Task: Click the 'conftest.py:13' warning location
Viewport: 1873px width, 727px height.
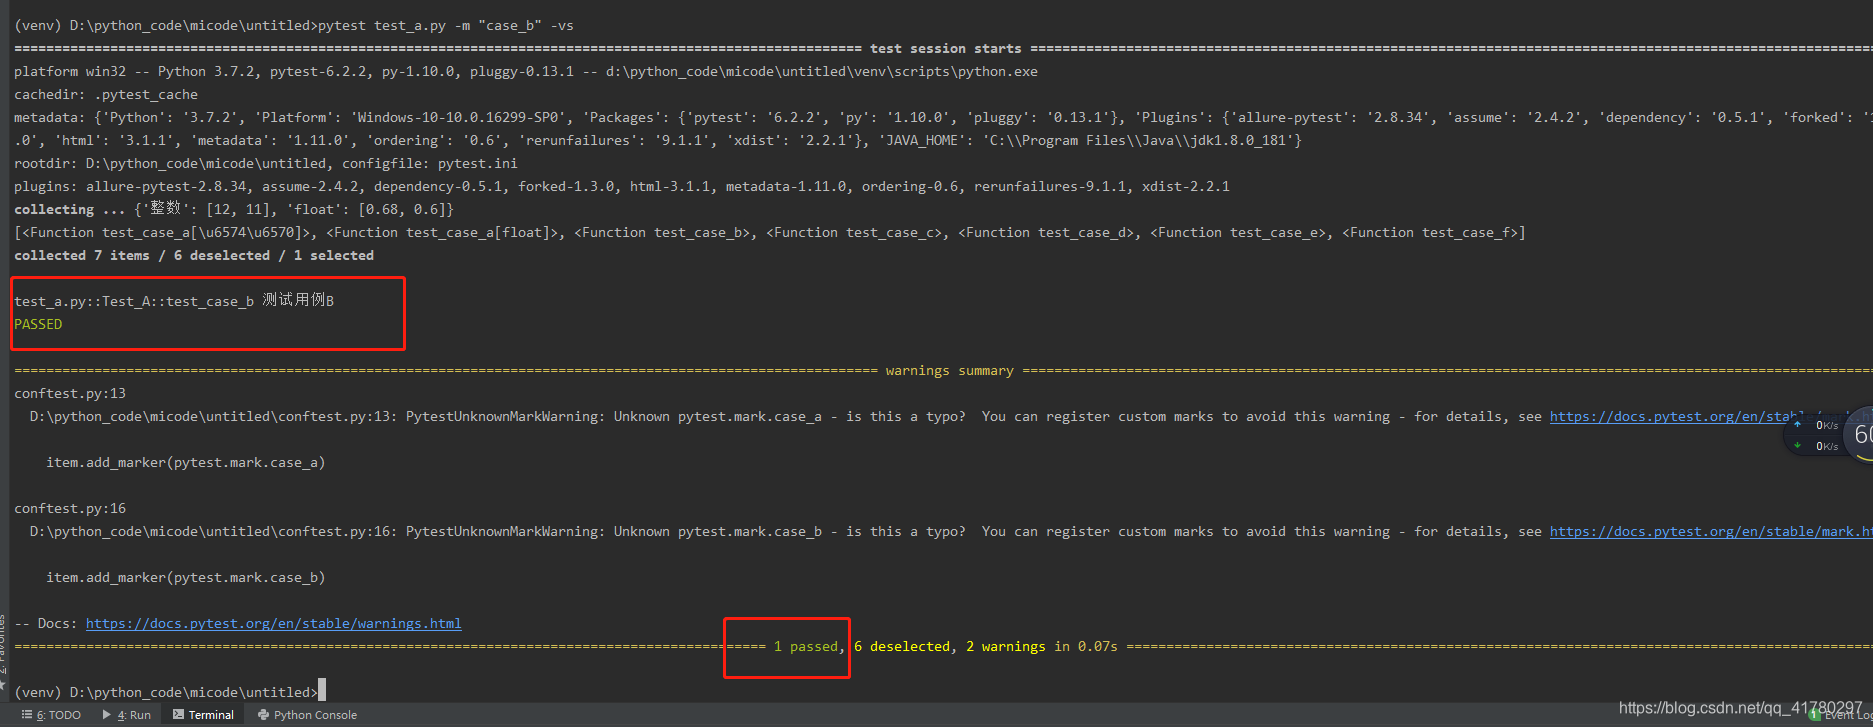Action: (70, 393)
